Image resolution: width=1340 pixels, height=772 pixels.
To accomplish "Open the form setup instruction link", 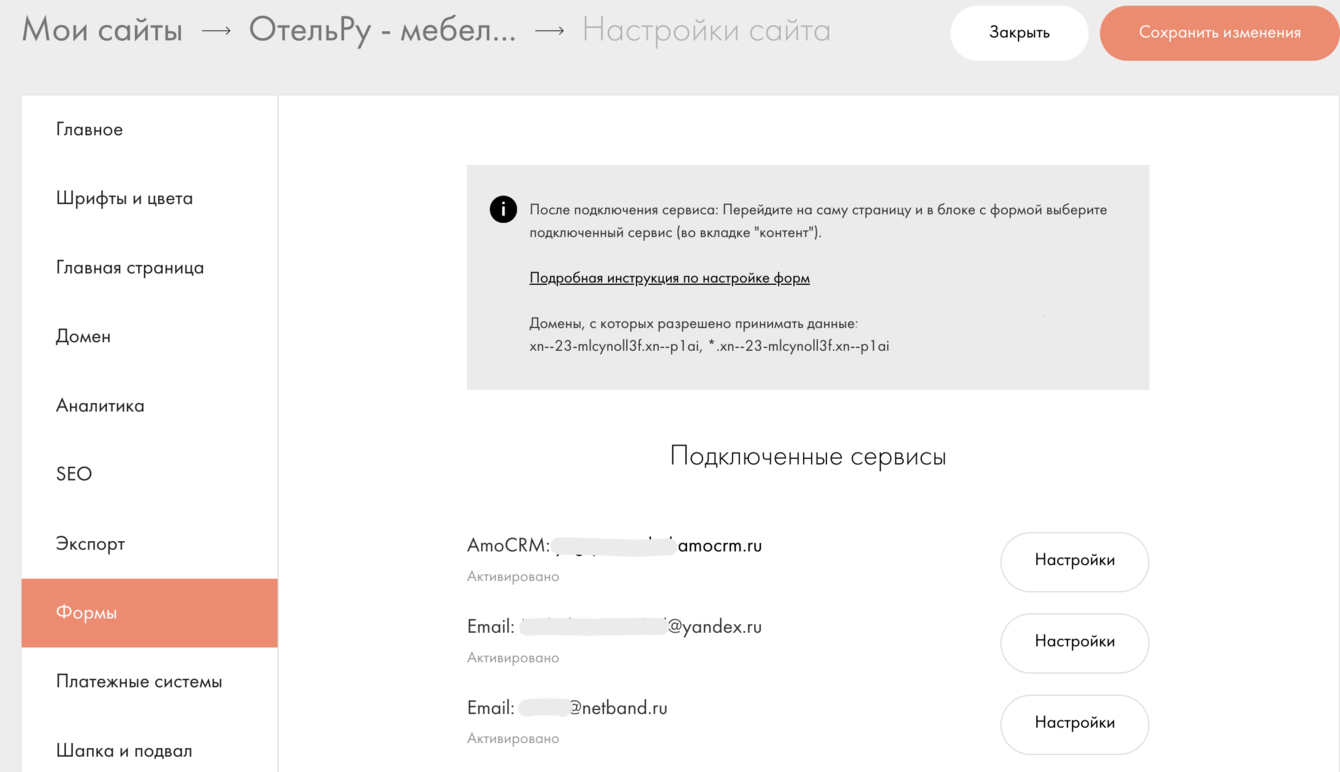I will (669, 278).
